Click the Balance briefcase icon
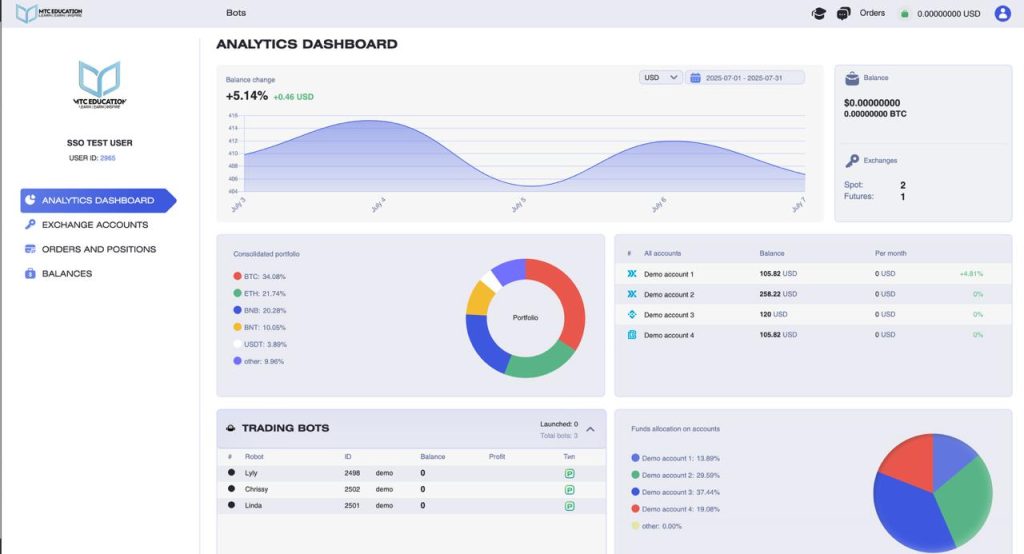Viewport: 1024px width, 554px height. 851,77
